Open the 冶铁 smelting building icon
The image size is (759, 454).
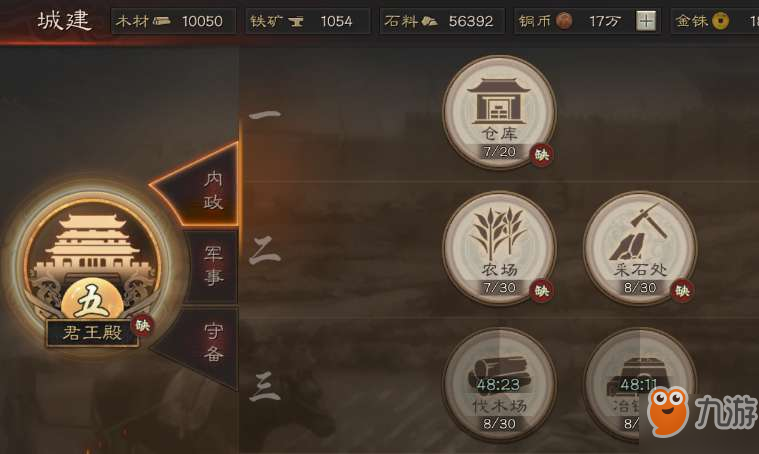click(640, 384)
